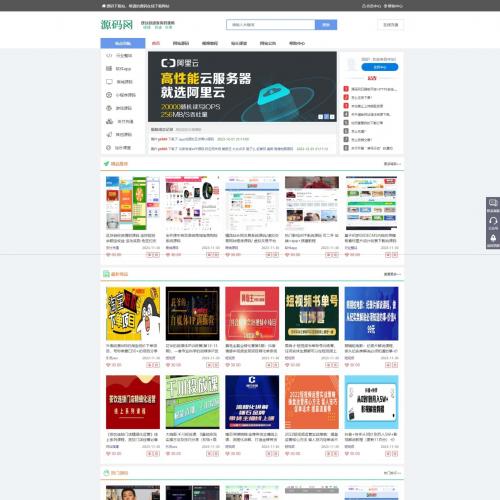The height and width of the screenshot is (500, 500).
Task: Select the last carousel dot on the banner
Action: (332, 117)
